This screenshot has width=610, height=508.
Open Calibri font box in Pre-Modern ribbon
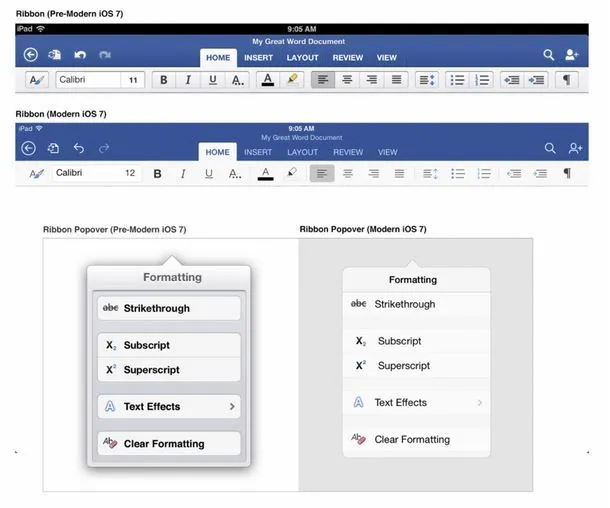tap(88, 80)
